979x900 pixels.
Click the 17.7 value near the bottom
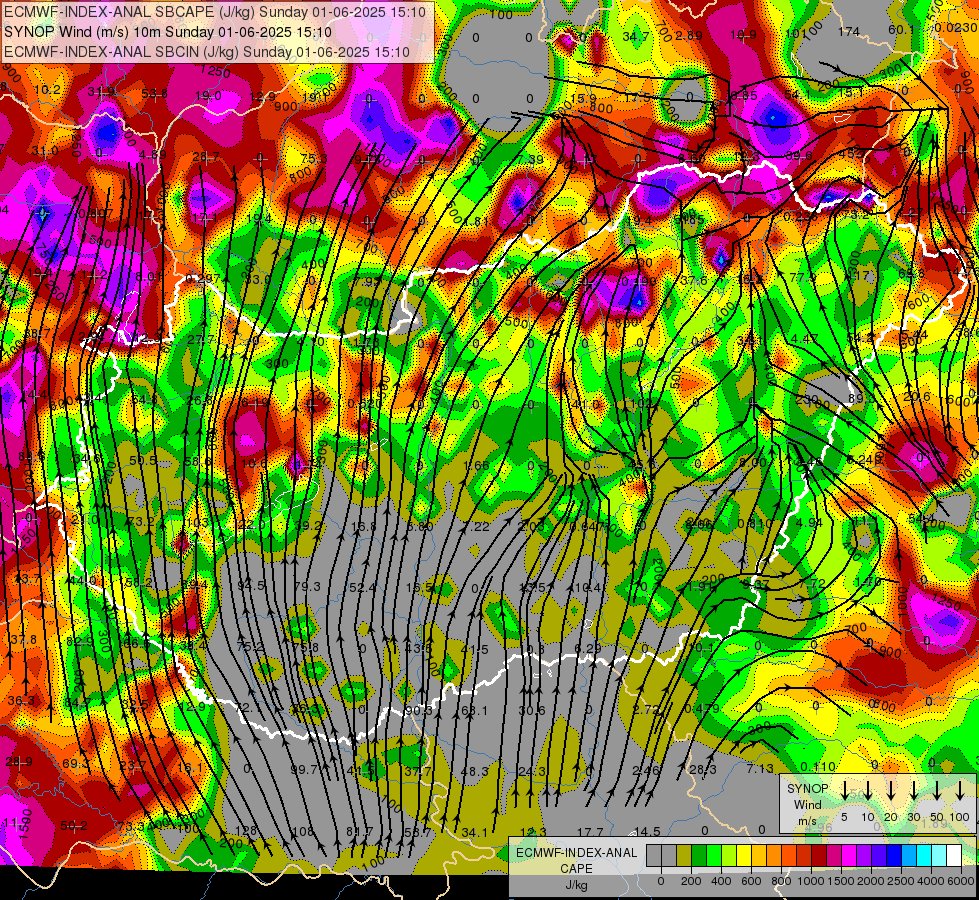click(x=590, y=831)
